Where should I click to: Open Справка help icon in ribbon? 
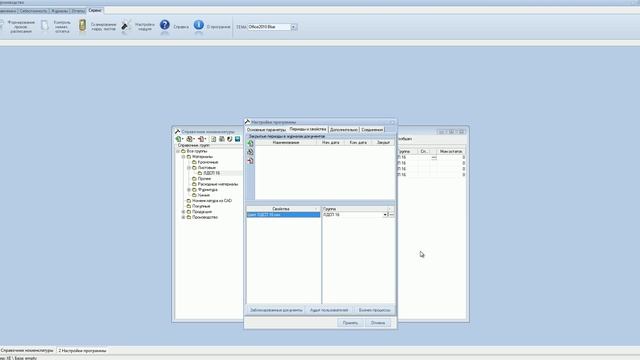click(164, 25)
